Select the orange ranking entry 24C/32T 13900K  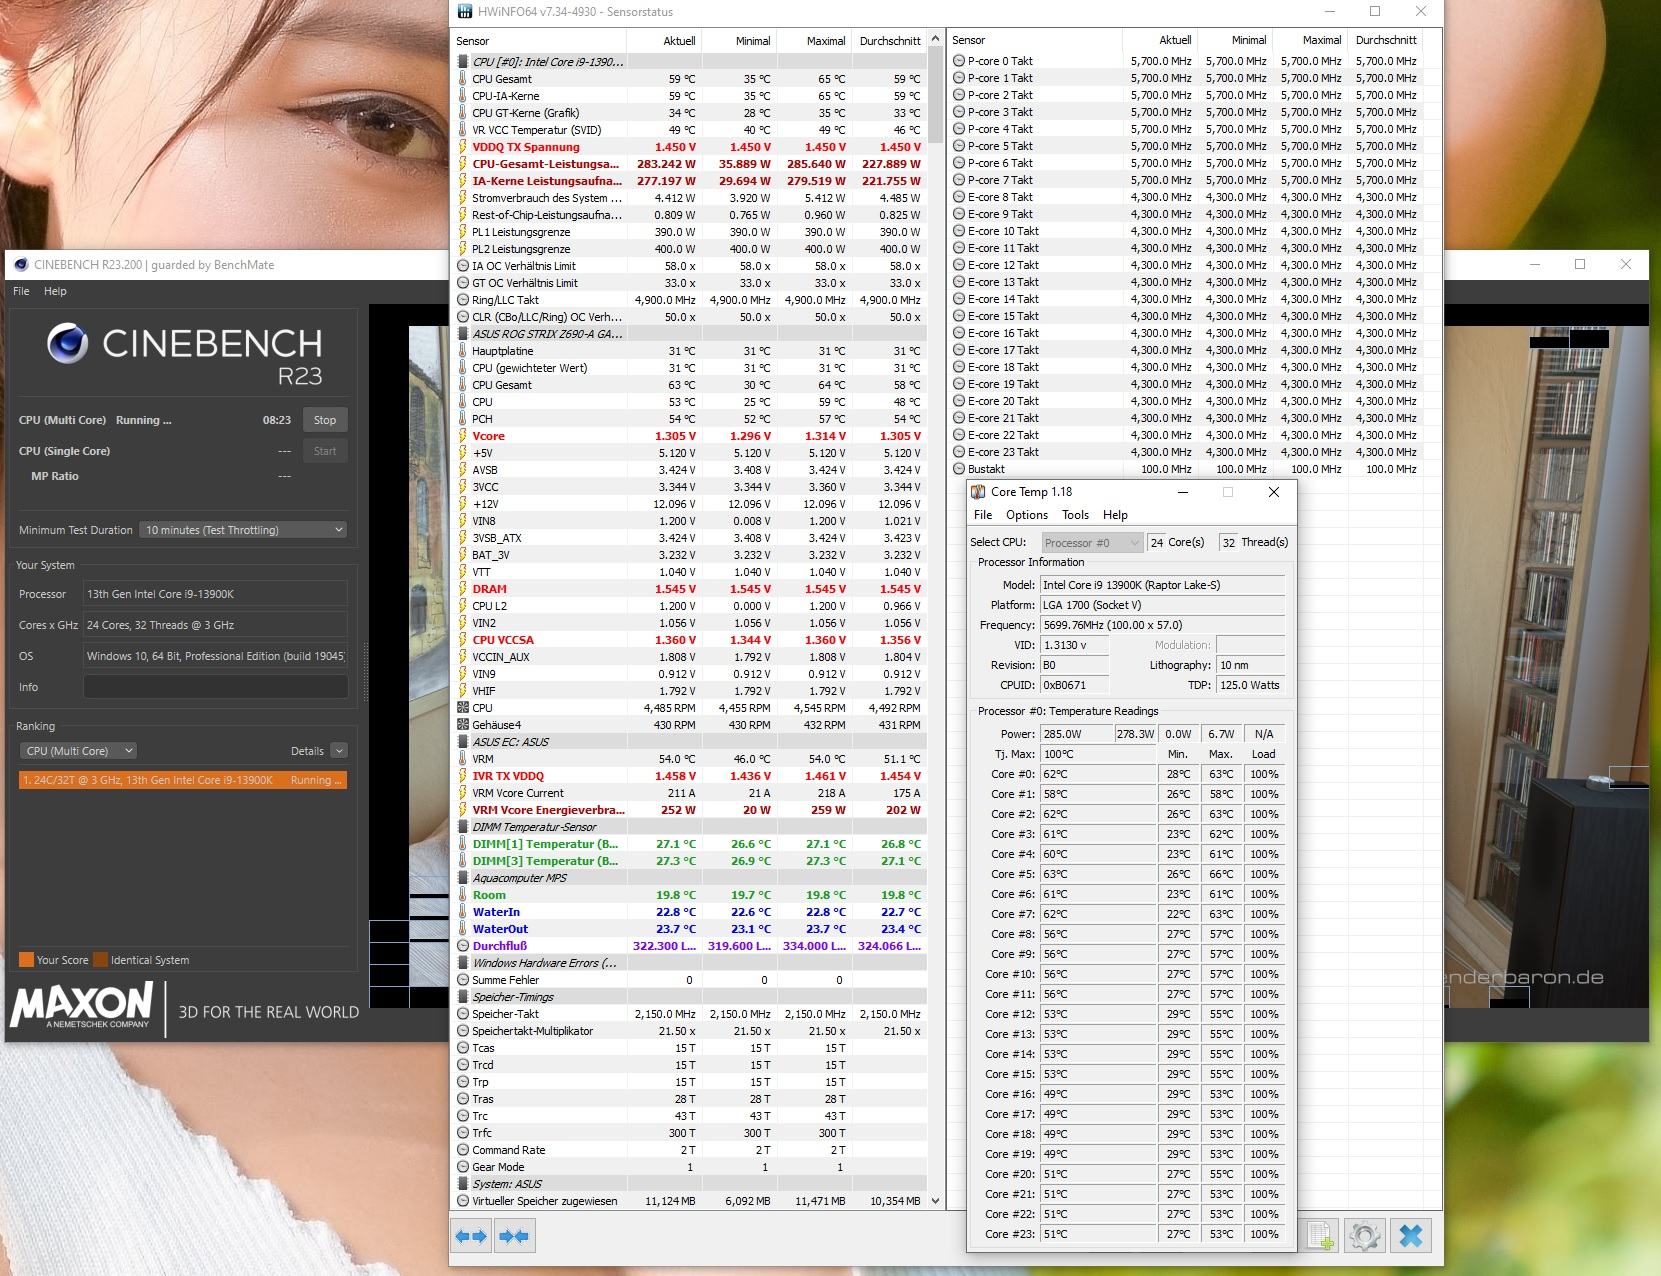[183, 780]
